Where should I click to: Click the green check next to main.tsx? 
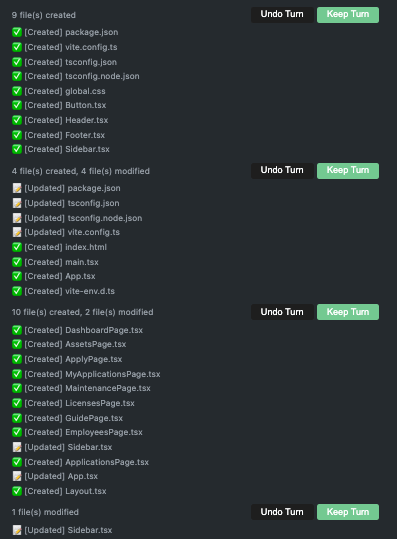17,262
